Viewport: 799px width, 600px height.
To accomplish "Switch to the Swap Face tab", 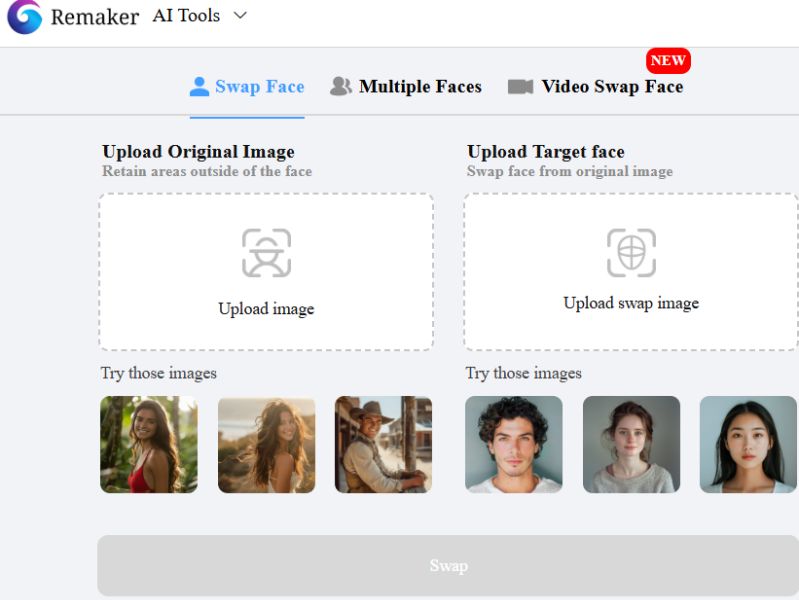I will [247, 87].
